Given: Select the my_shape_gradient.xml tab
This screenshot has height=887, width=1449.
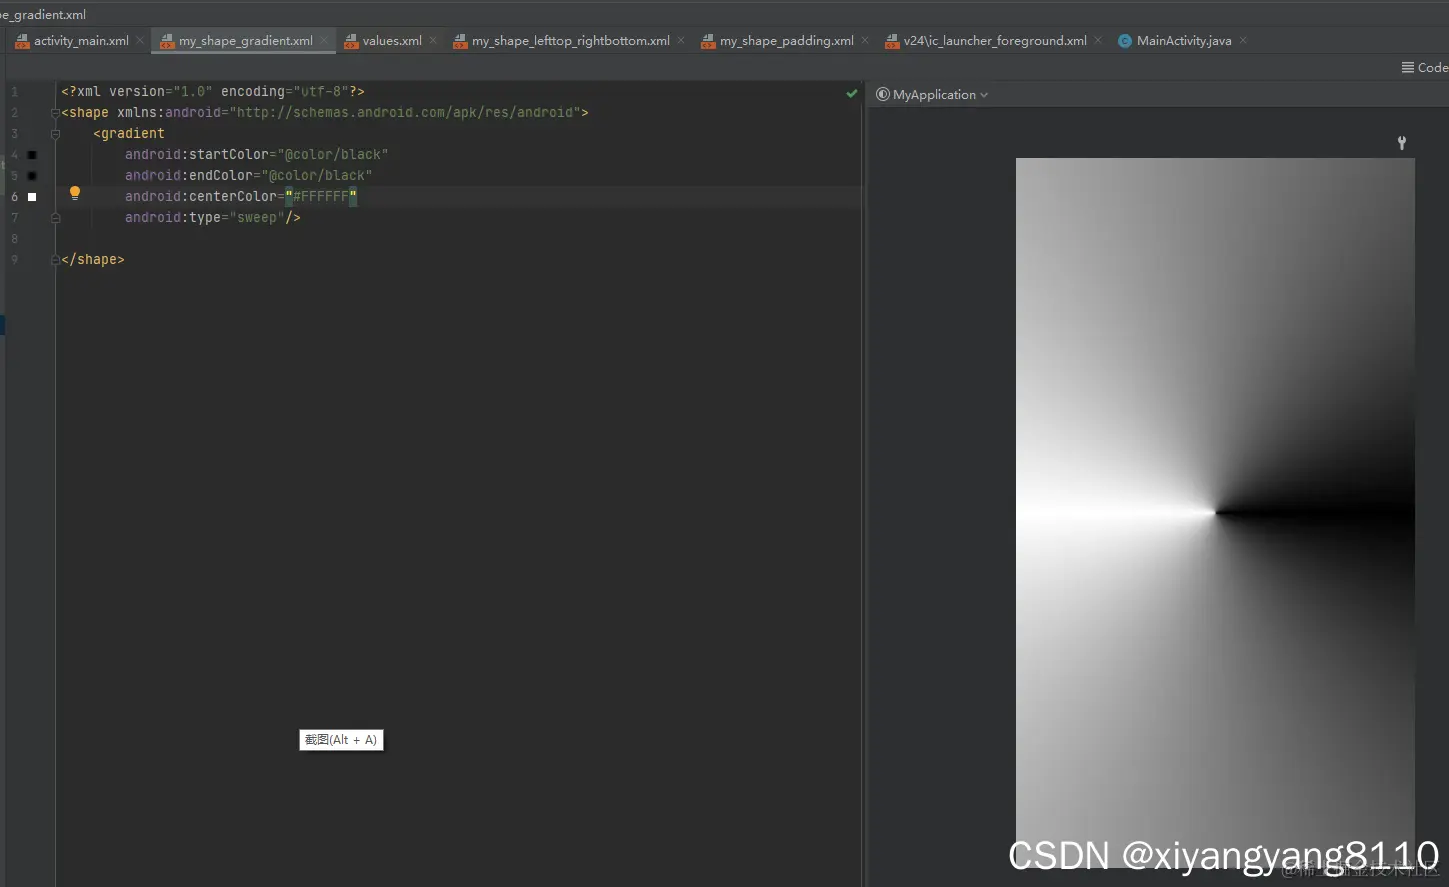Looking at the screenshot, I should coord(245,41).
